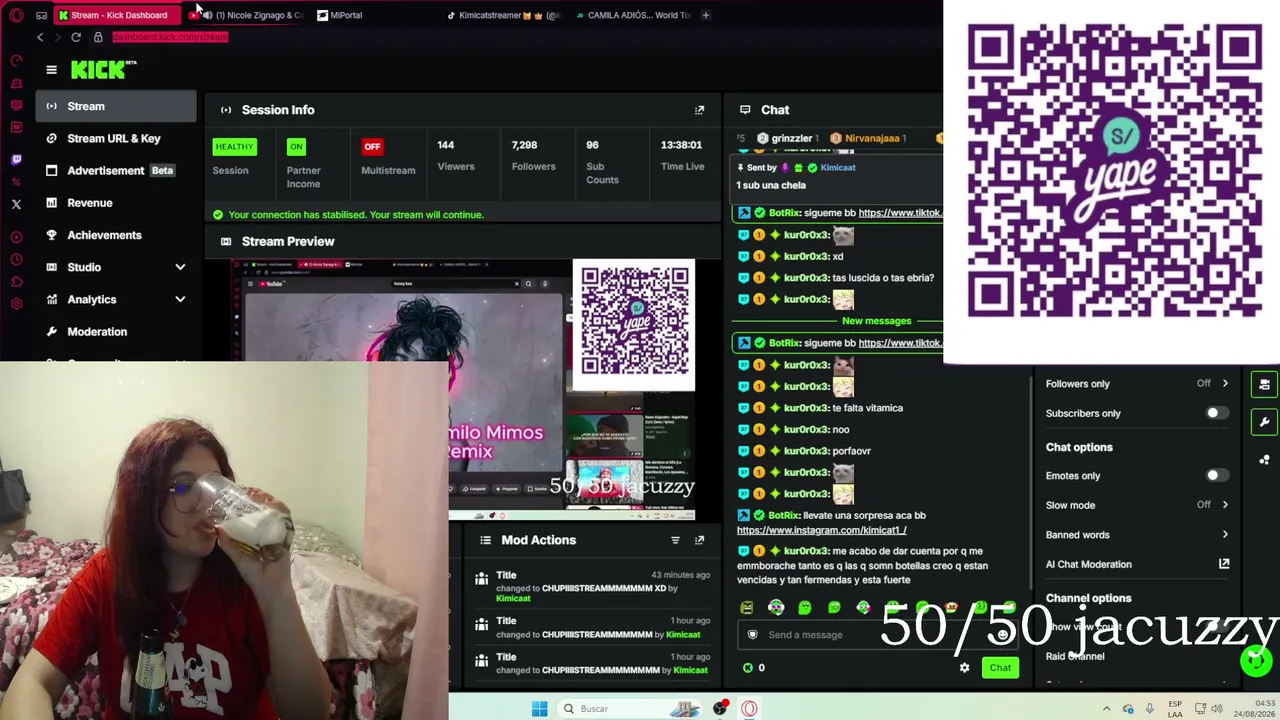Image resolution: width=1280 pixels, height=720 pixels.
Task: Open Followers only options
Action: (1137, 384)
